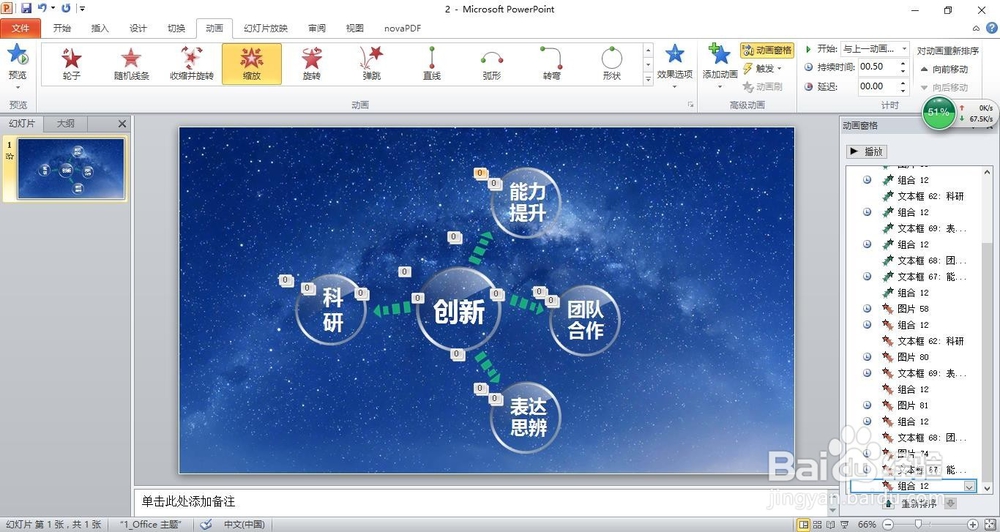Open the 插入 ribbon tab
The width and height of the screenshot is (1000, 532).
click(x=100, y=28)
